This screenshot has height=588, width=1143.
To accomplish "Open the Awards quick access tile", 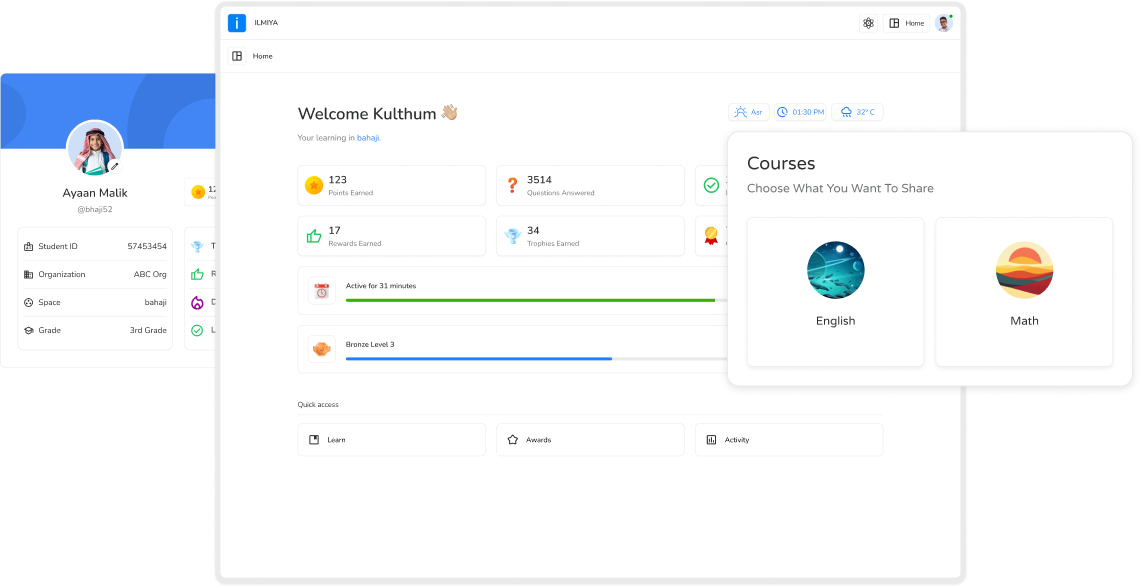I will (x=590, y=440).
